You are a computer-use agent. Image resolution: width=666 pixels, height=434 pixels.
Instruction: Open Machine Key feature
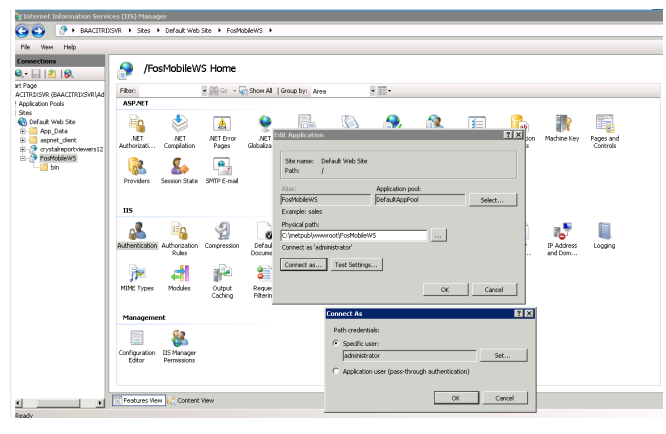coord(562,128)
